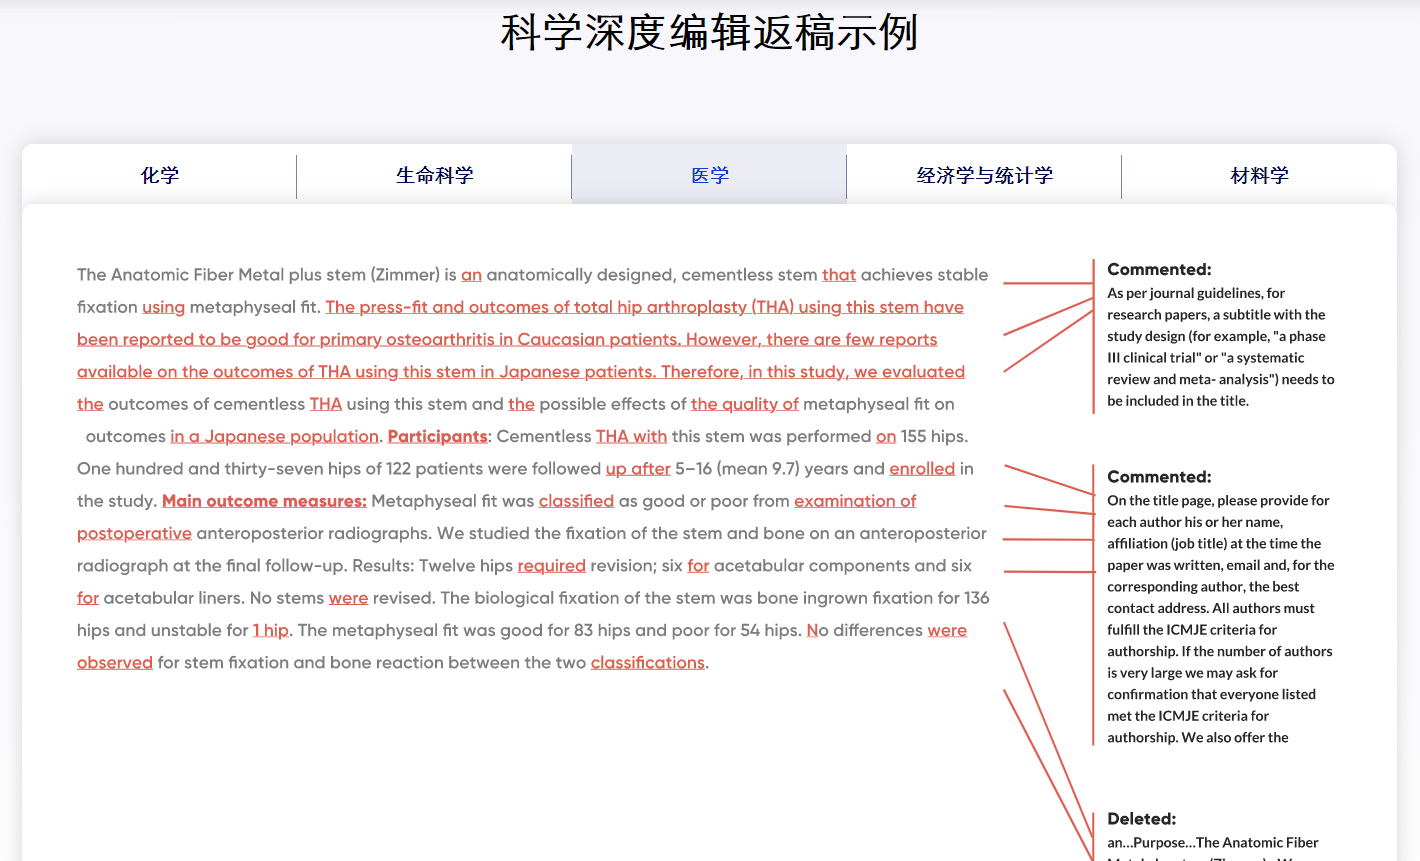Click the underlined word 'observed'

click(x=115, y=662)
